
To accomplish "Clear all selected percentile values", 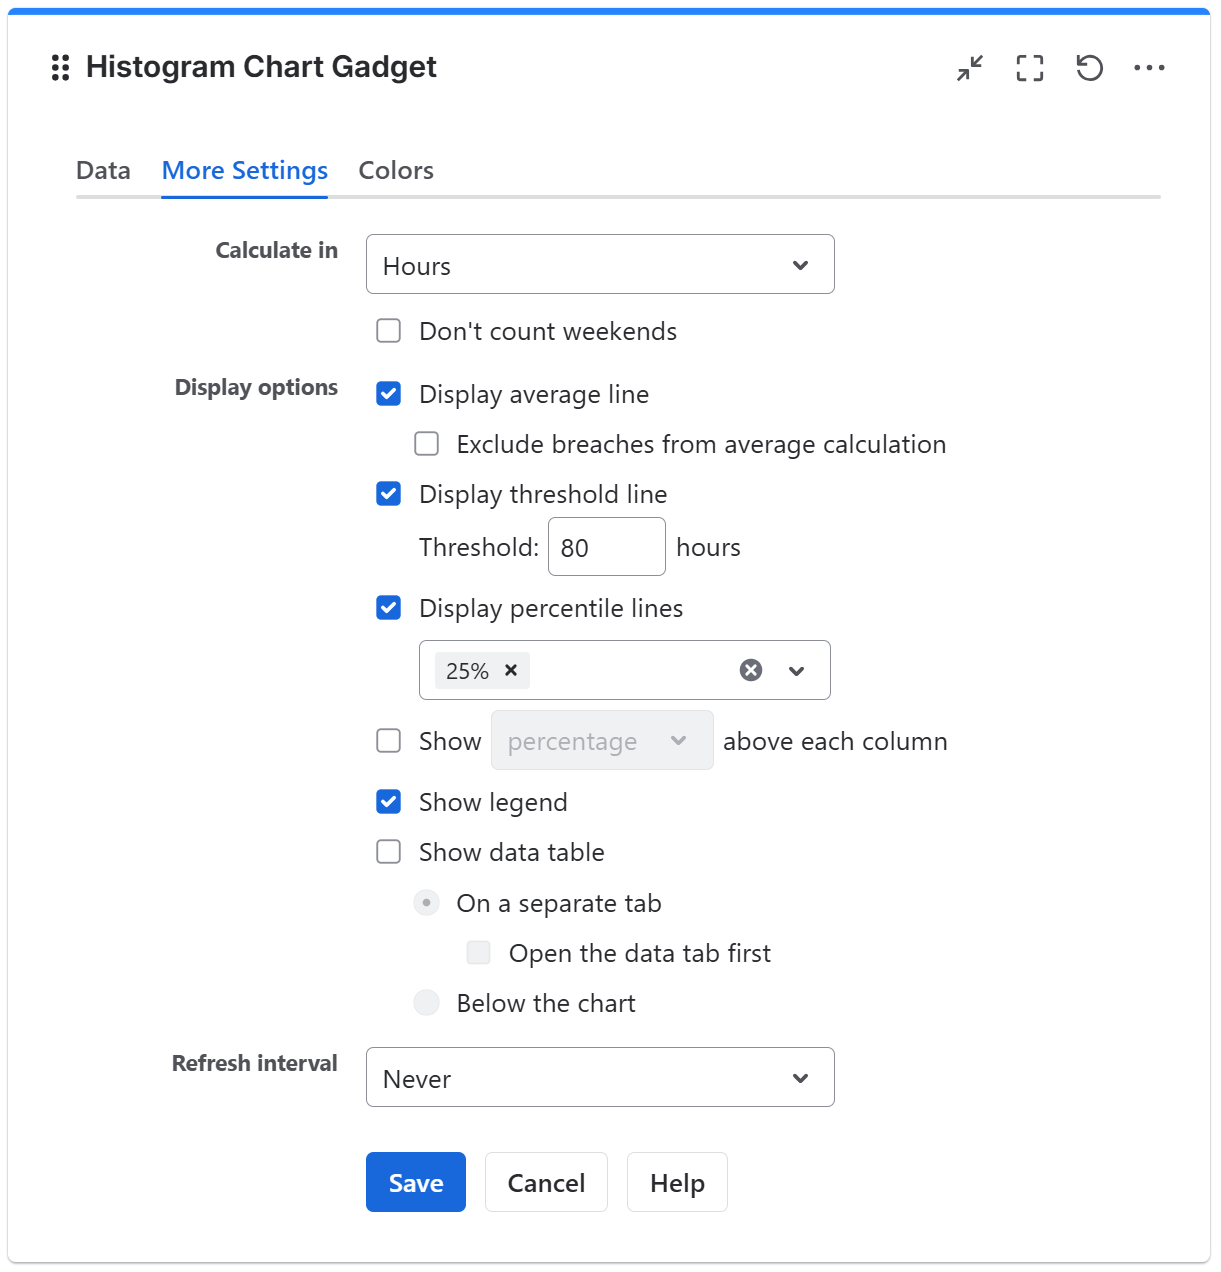I will point(751,670).
